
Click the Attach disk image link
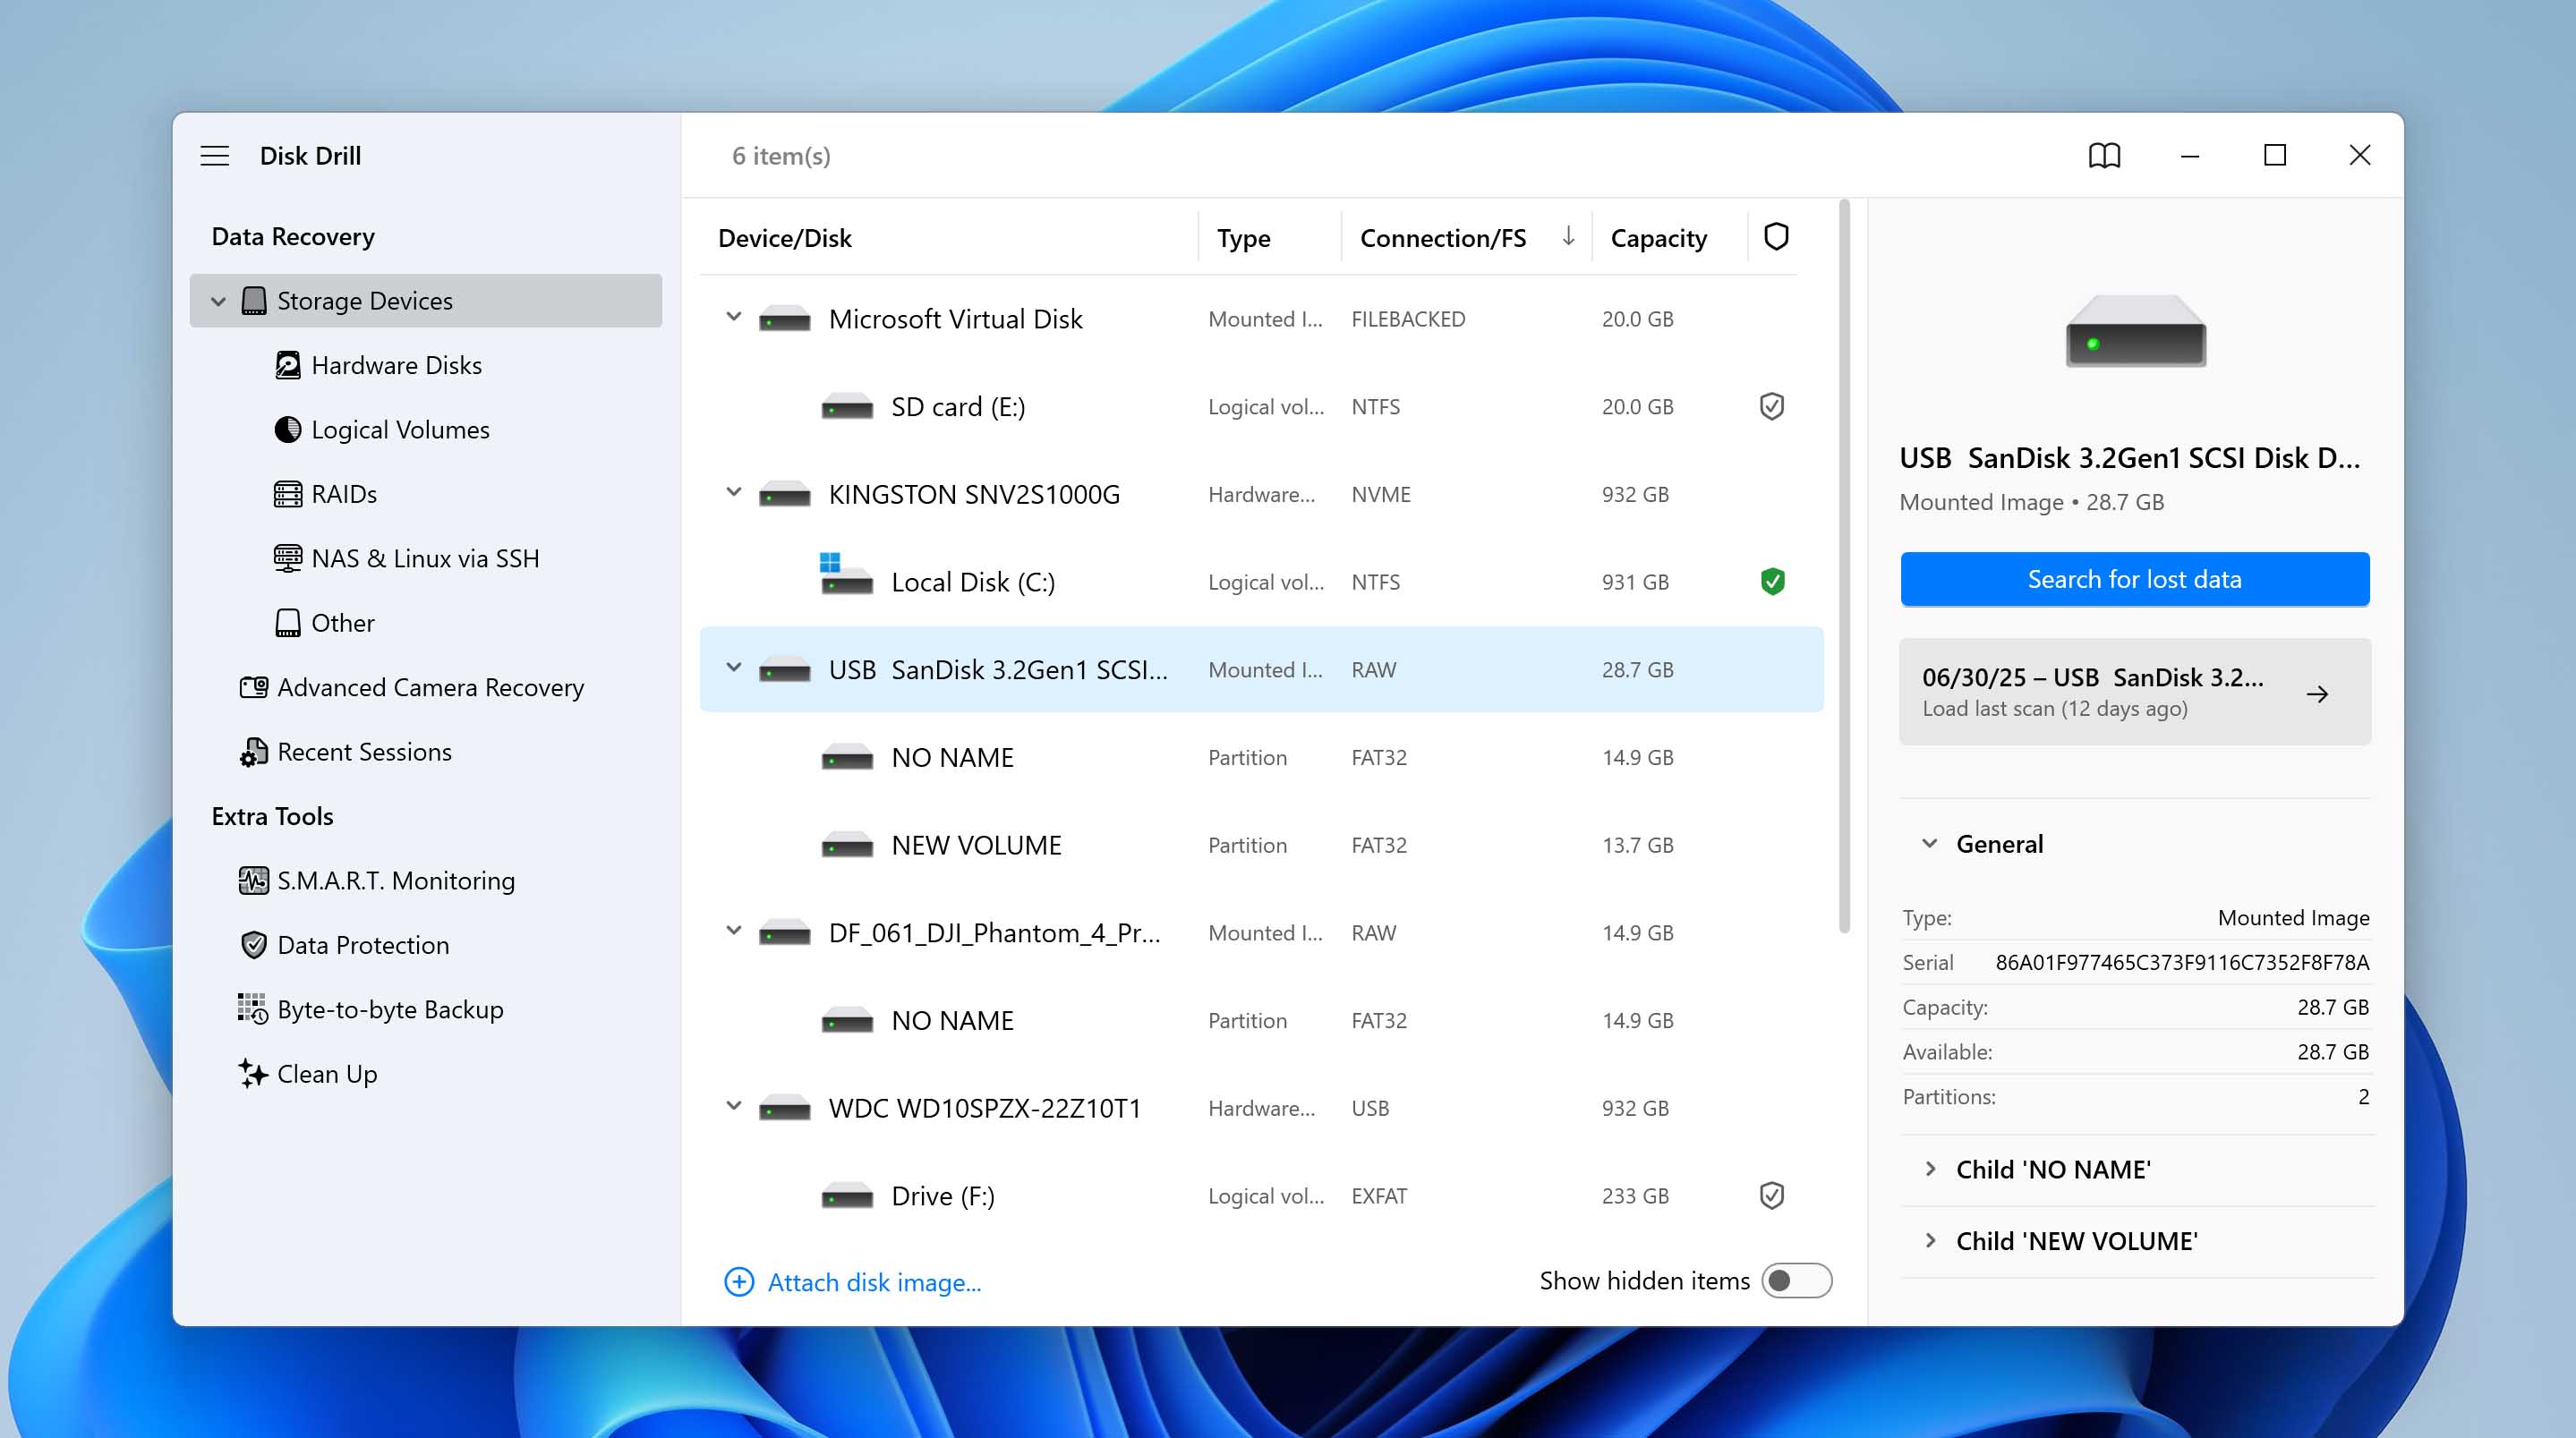tap(874, 1281)
